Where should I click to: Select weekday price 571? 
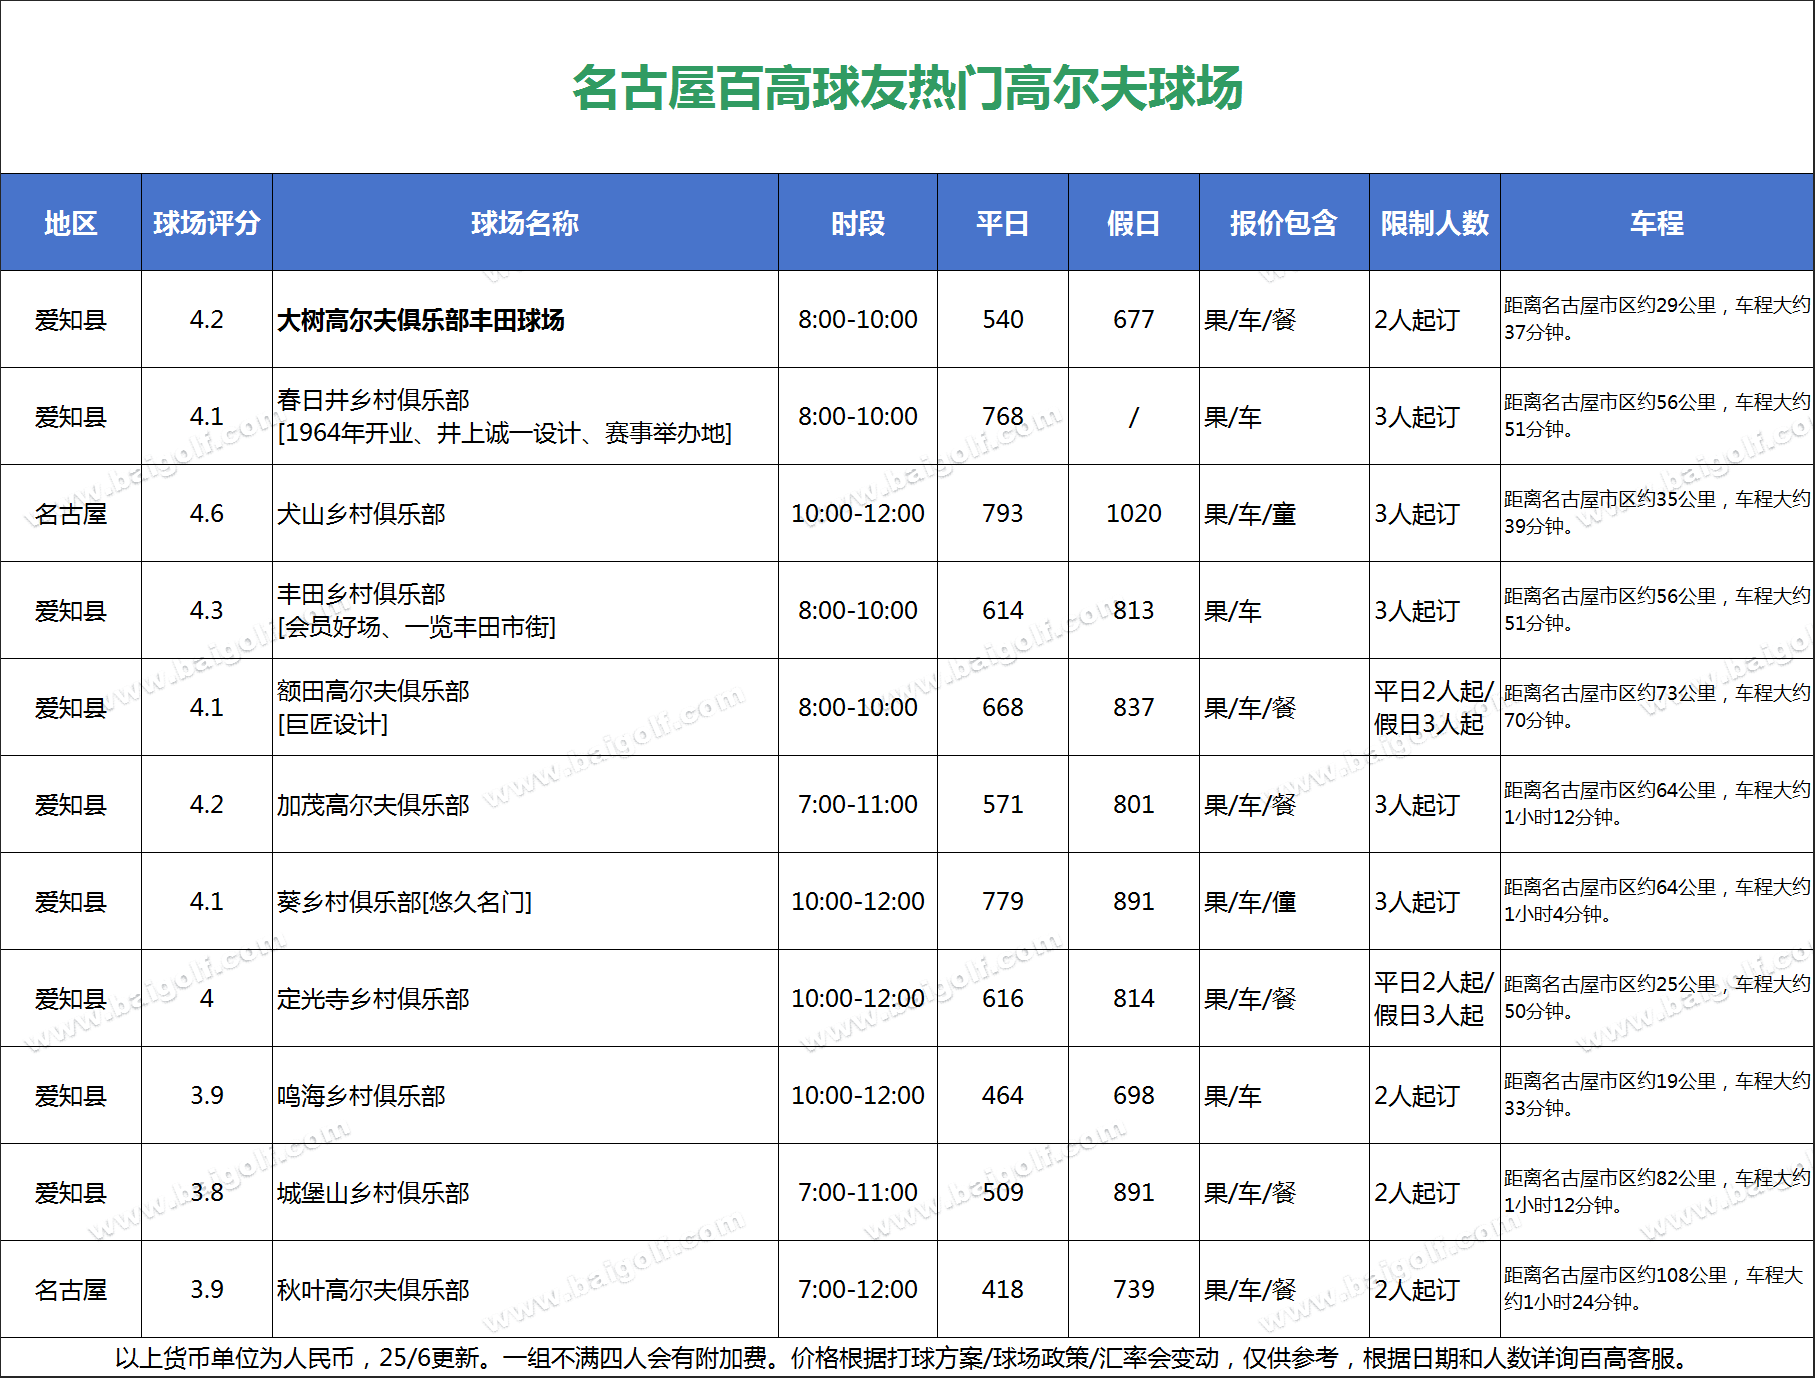coord(1003,805)
